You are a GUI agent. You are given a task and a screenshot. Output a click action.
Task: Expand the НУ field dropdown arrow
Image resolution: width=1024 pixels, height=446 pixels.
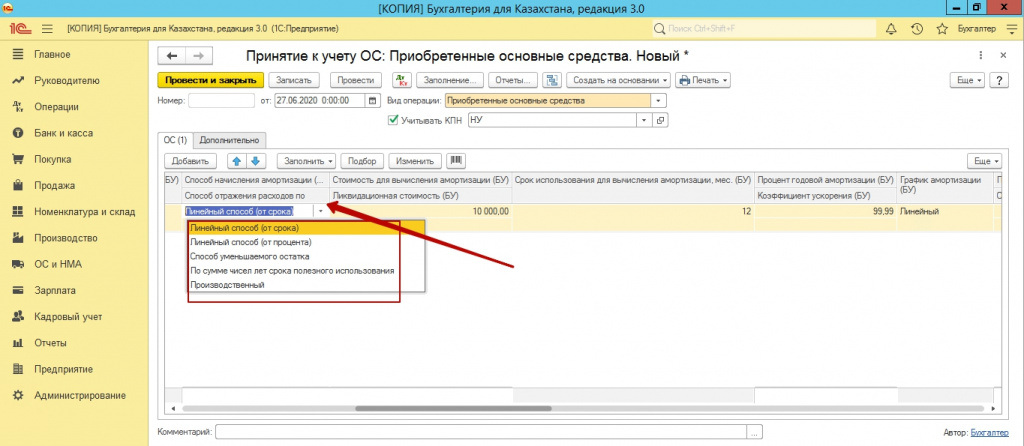point(644,120)
